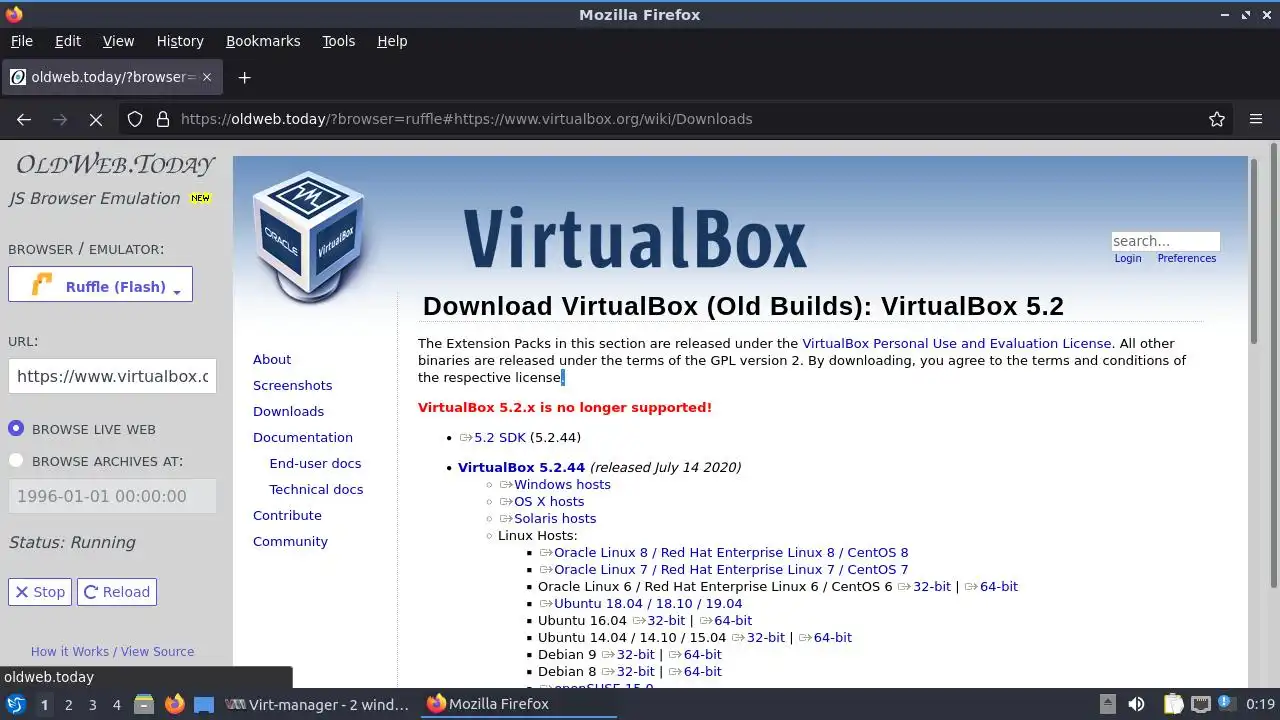Screen dimensions: 1280x720
Task: Open the Tools menu
Action: [338, 41]
